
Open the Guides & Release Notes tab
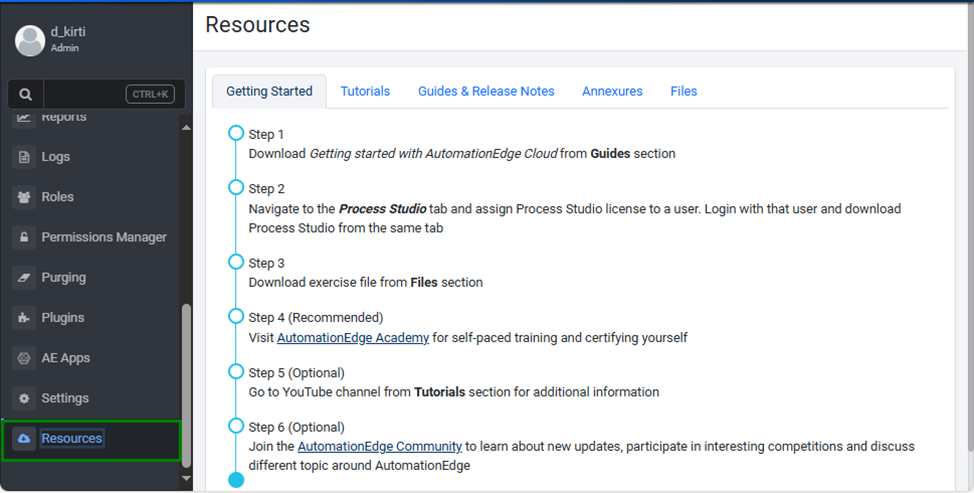486,91
